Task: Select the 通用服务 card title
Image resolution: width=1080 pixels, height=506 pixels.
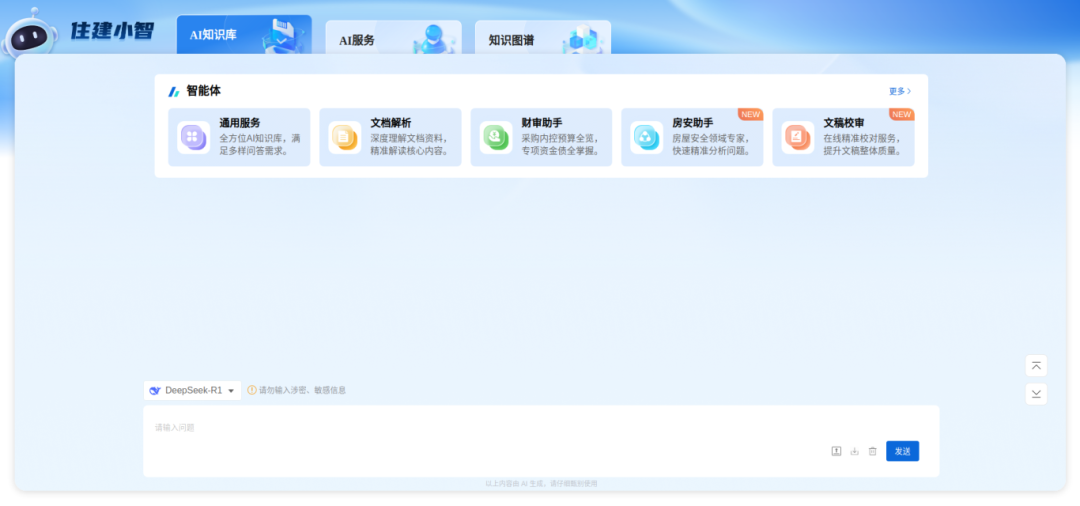Action: coord(240,123)
